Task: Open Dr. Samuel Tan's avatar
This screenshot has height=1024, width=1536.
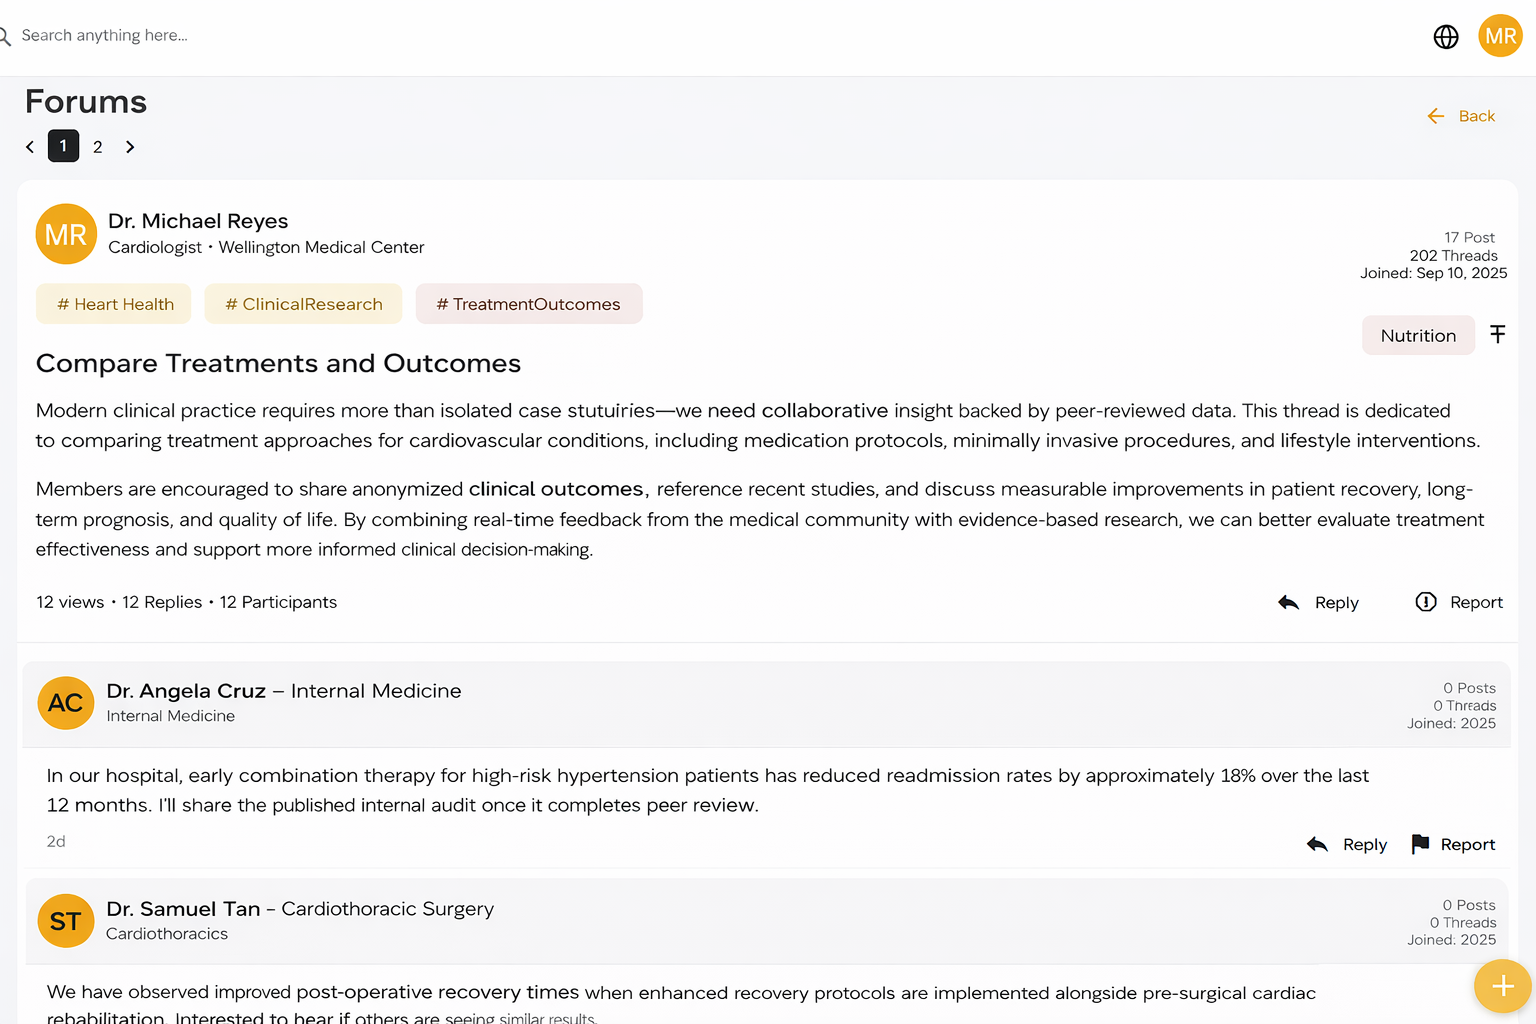Action: pos(66,921)
